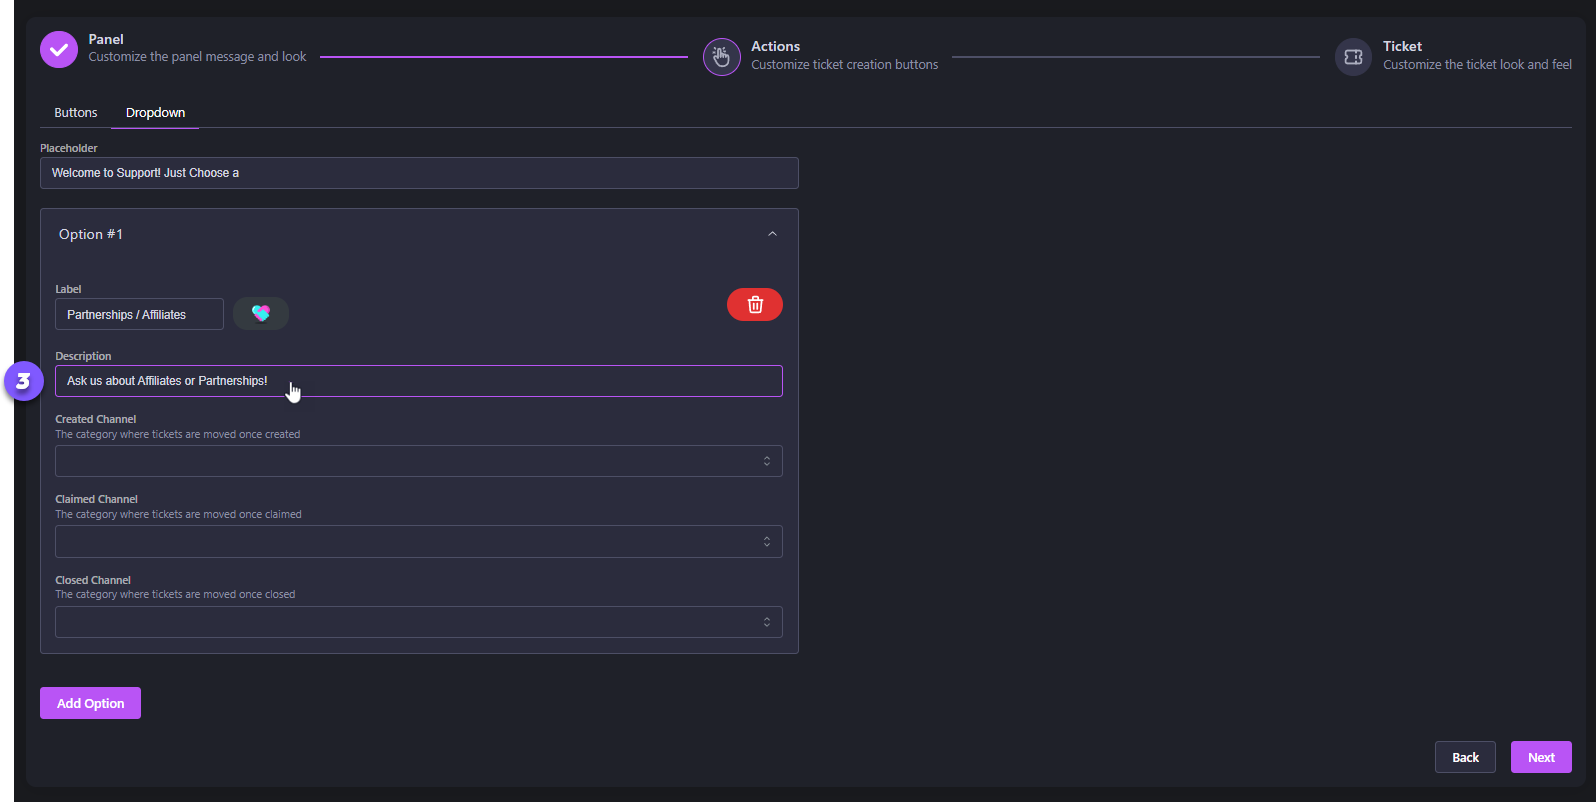Image resolution: width=1596 pixels, height=802 pixels.
Task: Click the 'Customize the ticket look and feel' text
Action: pyautogui.click(x=1477, y=65)
